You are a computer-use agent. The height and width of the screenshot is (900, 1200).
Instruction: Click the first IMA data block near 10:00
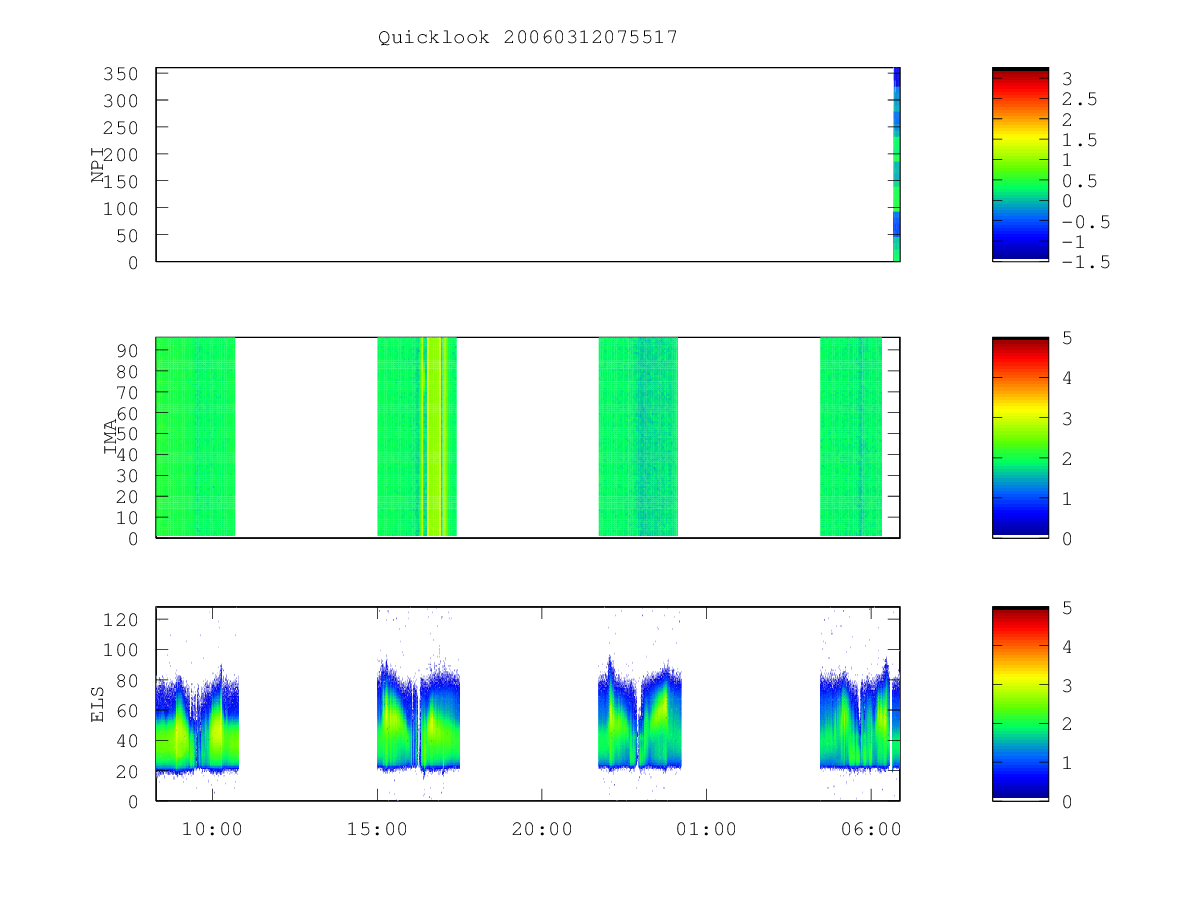196,437
